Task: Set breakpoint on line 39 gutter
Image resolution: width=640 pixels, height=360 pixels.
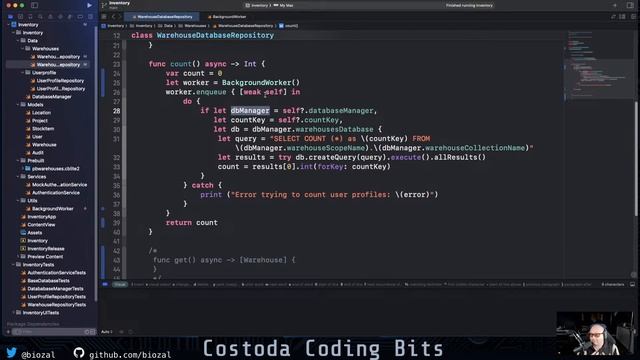Action: point(116,223)
